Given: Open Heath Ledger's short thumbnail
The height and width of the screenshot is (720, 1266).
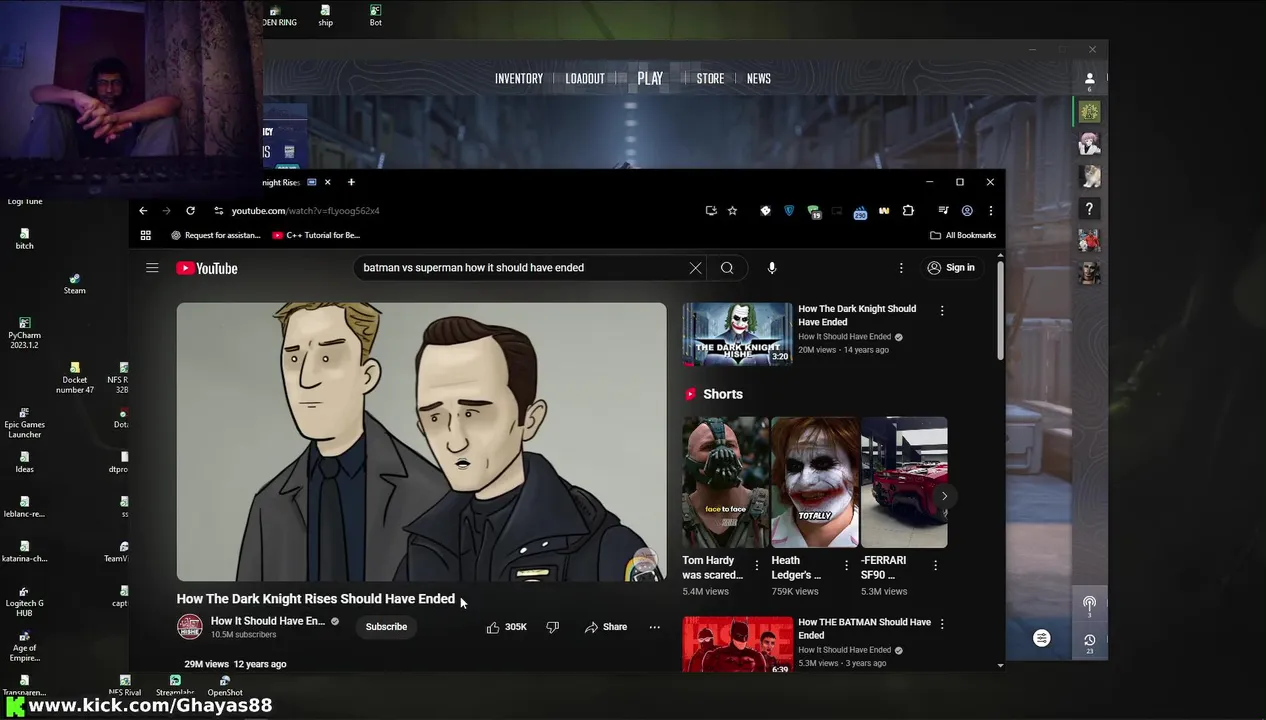Looking at the screenshot, I should click(x=814, y=482).
